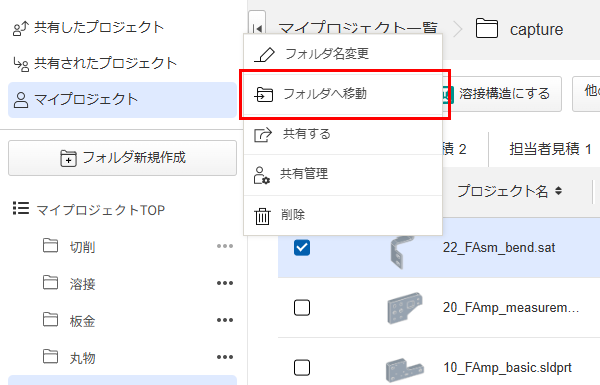Click the 丸物 folder icon
Image resolution: width=600 pixels, height=385 pixels.
coord(51,356)
